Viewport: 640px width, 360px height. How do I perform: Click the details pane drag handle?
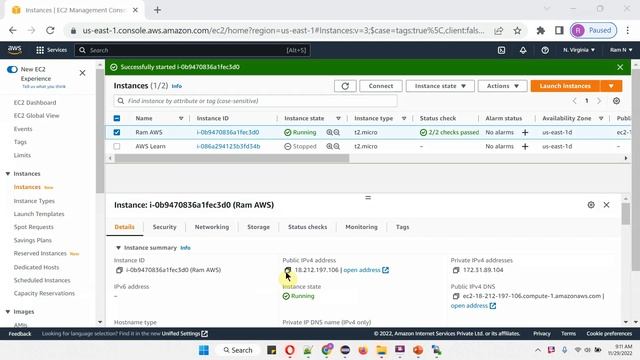click(368, 198)
